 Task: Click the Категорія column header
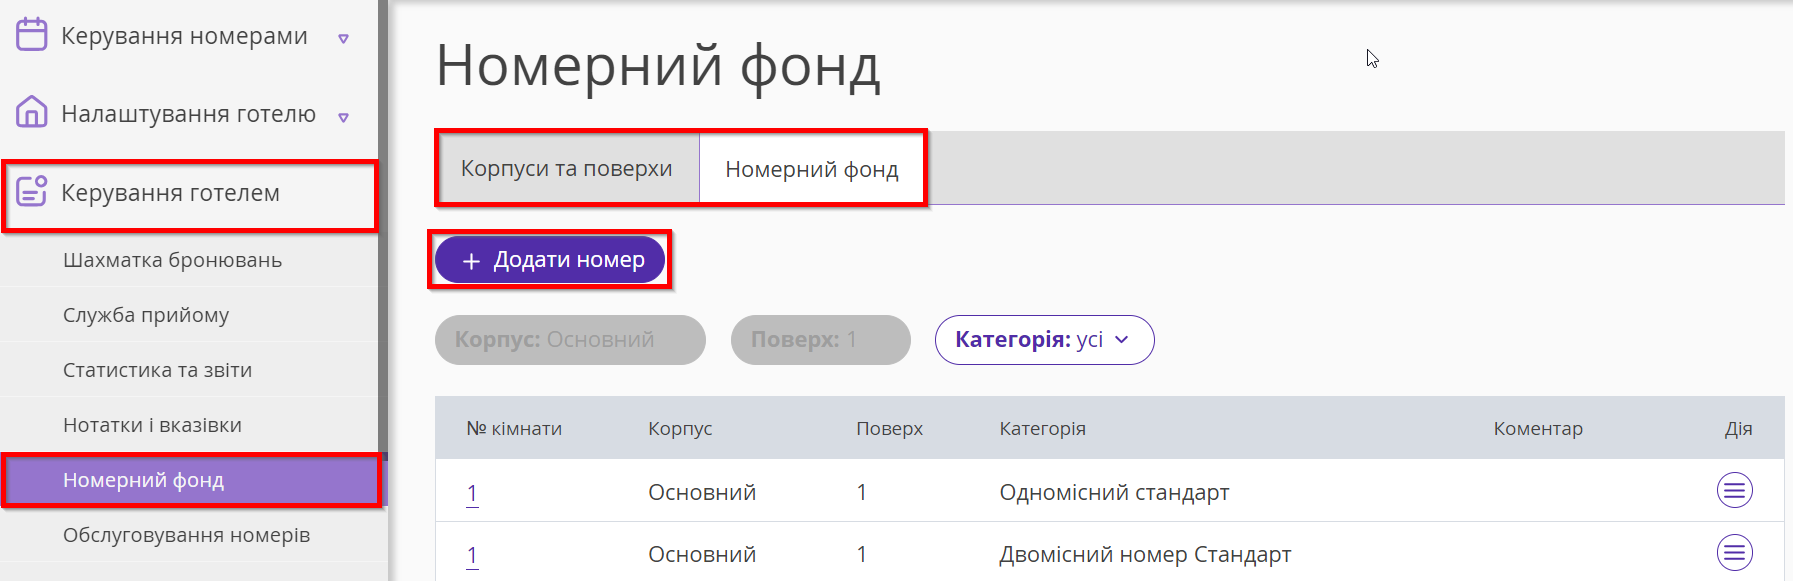1042,428
